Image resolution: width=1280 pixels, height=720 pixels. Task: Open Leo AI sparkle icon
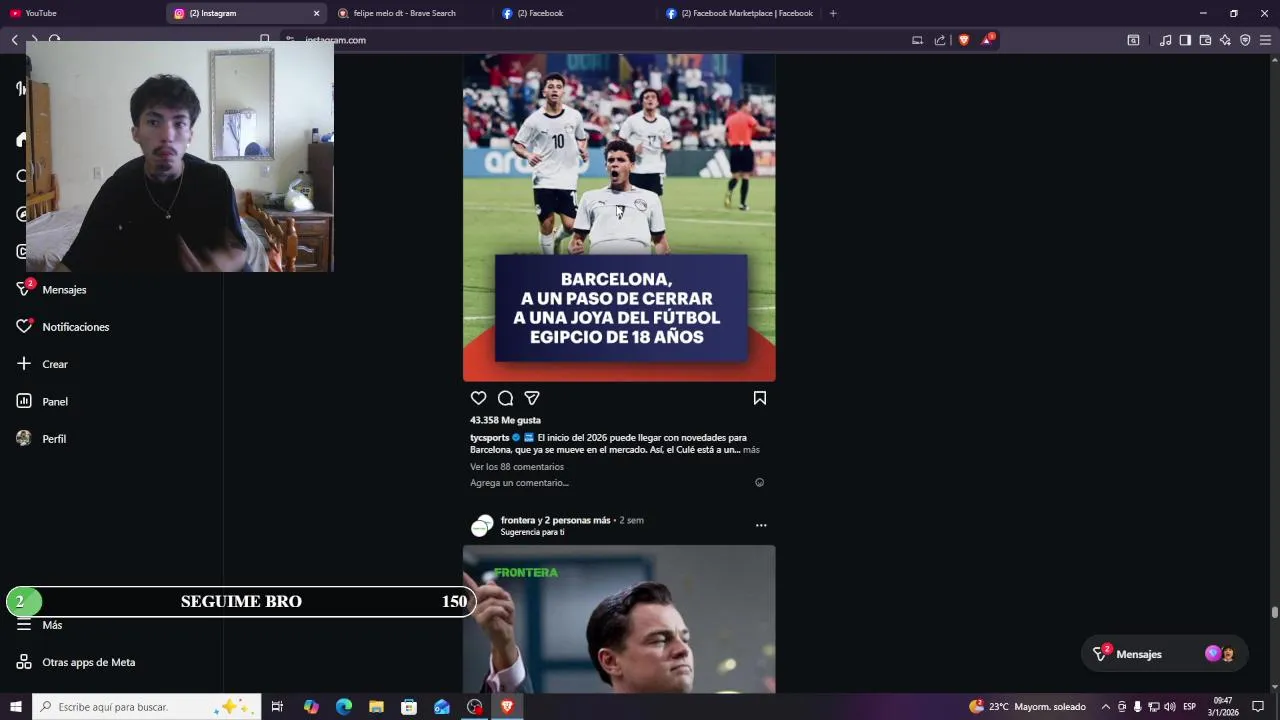1225,40
